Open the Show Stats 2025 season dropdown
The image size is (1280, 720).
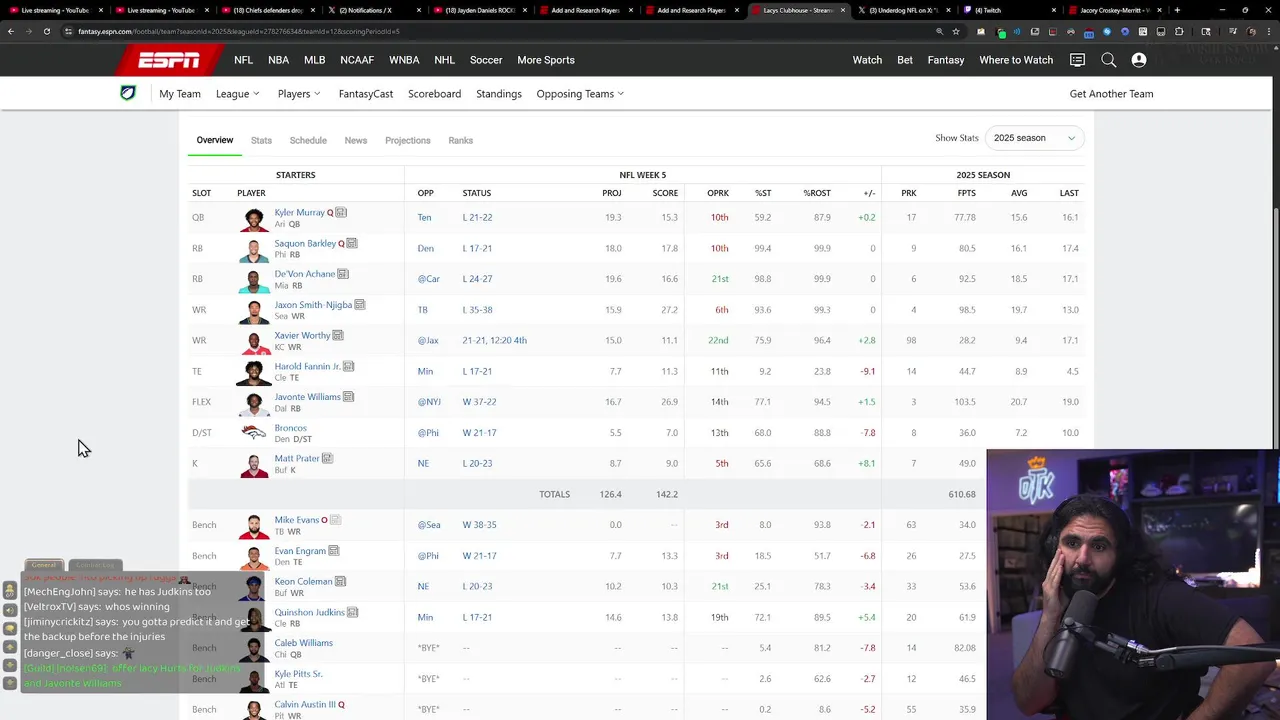pos(1034,138)
